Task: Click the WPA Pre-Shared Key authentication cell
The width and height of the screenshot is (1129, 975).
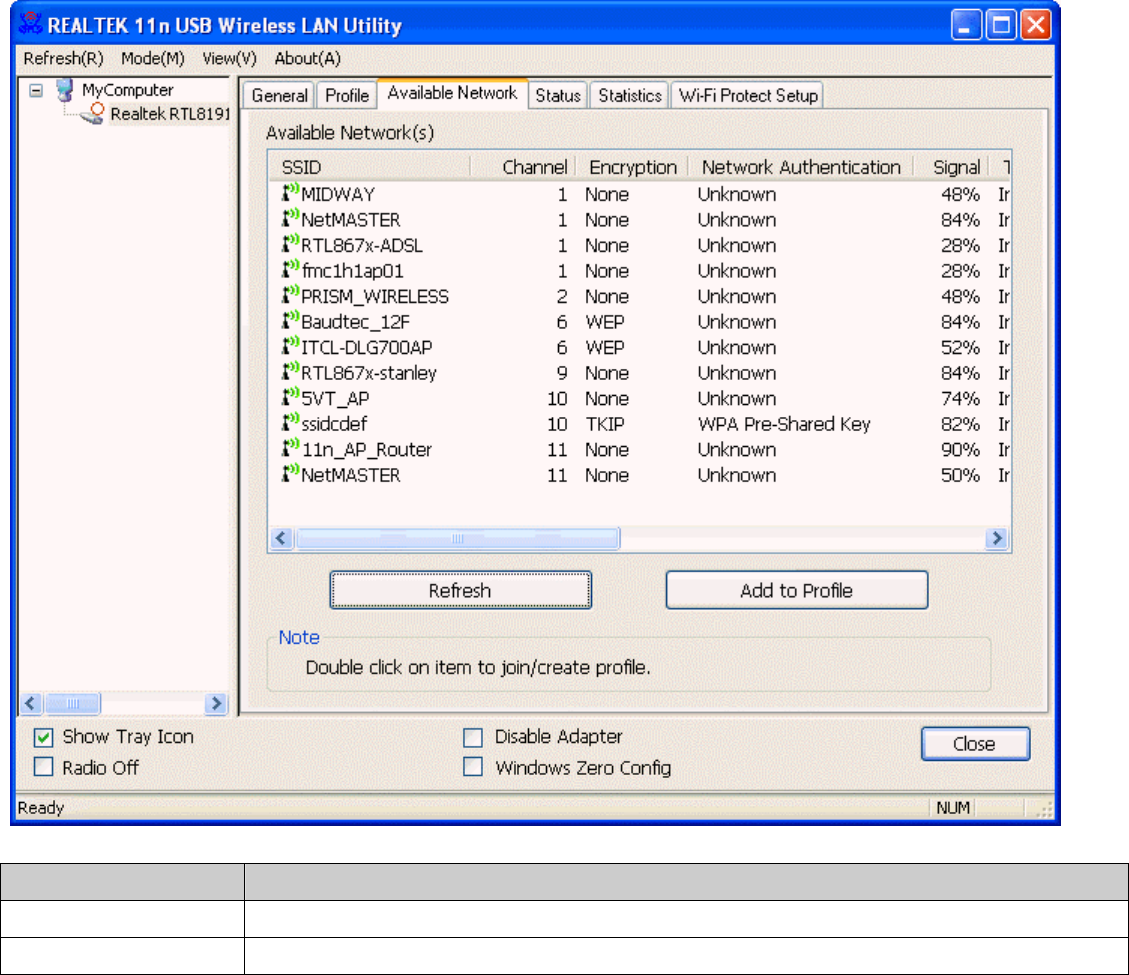Action: pyautogui.click(x=784, y=424)
